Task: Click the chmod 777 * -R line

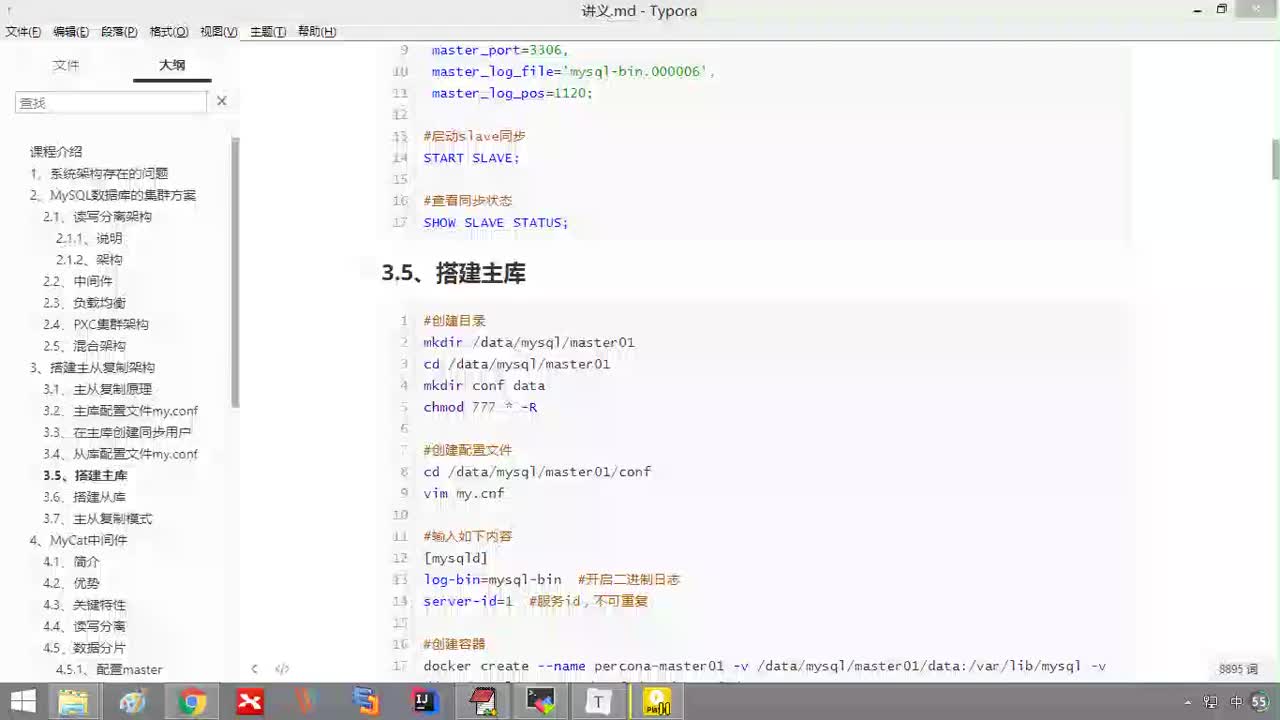Action: tap(480, 407)
